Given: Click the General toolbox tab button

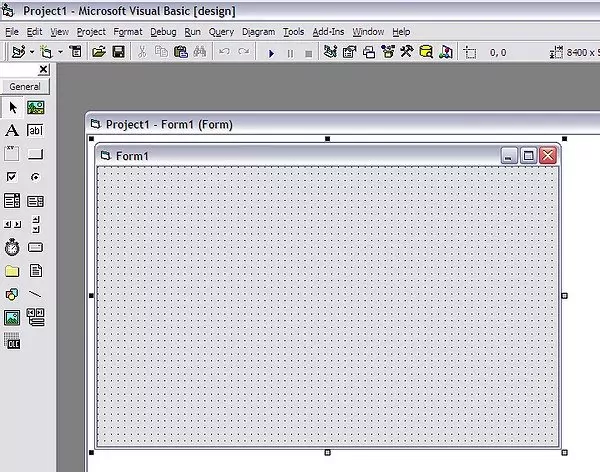Looking at the screenshot, I should point(25,87).
